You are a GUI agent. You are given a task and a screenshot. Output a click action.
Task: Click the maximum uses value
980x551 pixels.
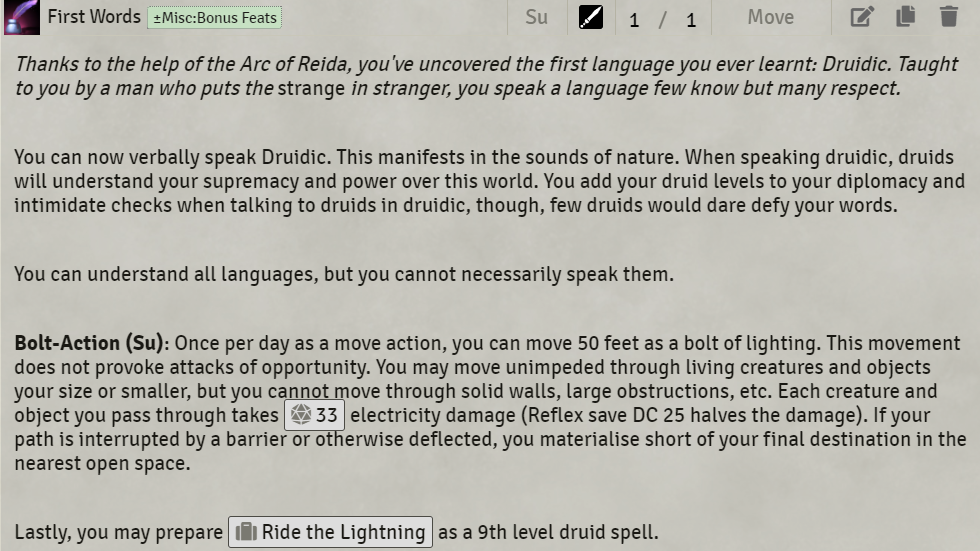tap(691, 20)
